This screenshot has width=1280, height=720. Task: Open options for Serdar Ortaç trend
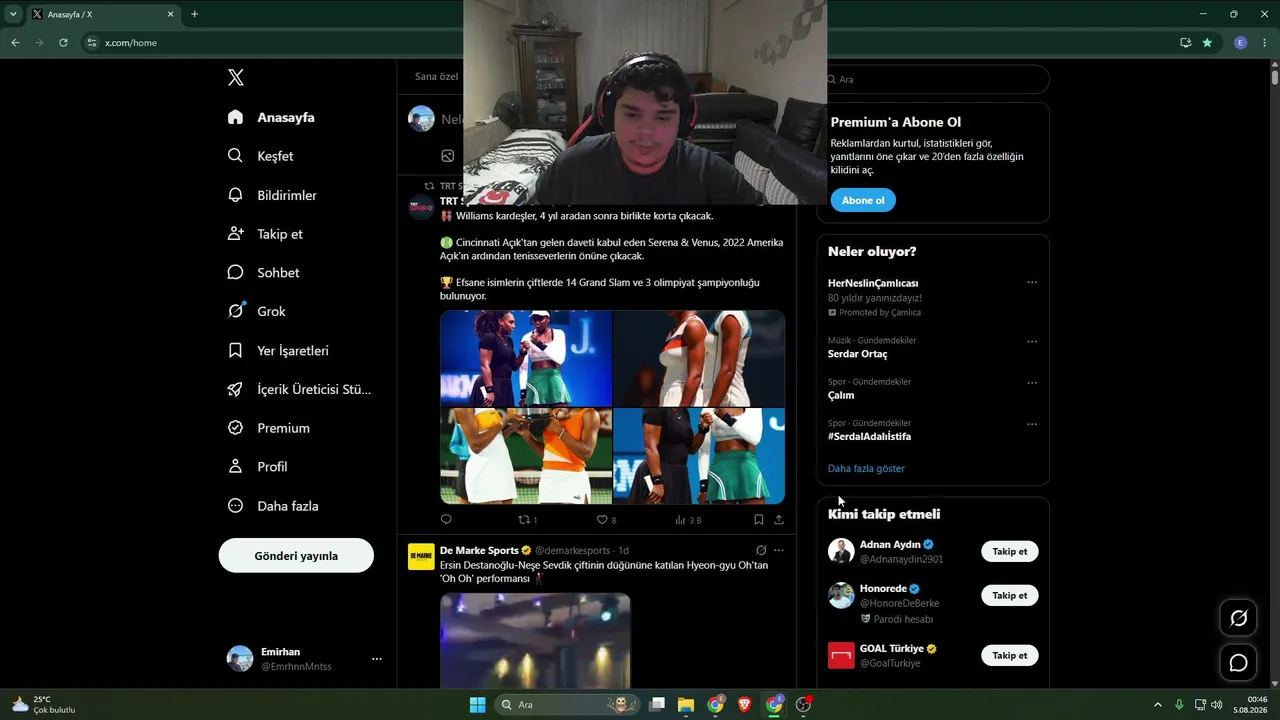coord(1032,342)
